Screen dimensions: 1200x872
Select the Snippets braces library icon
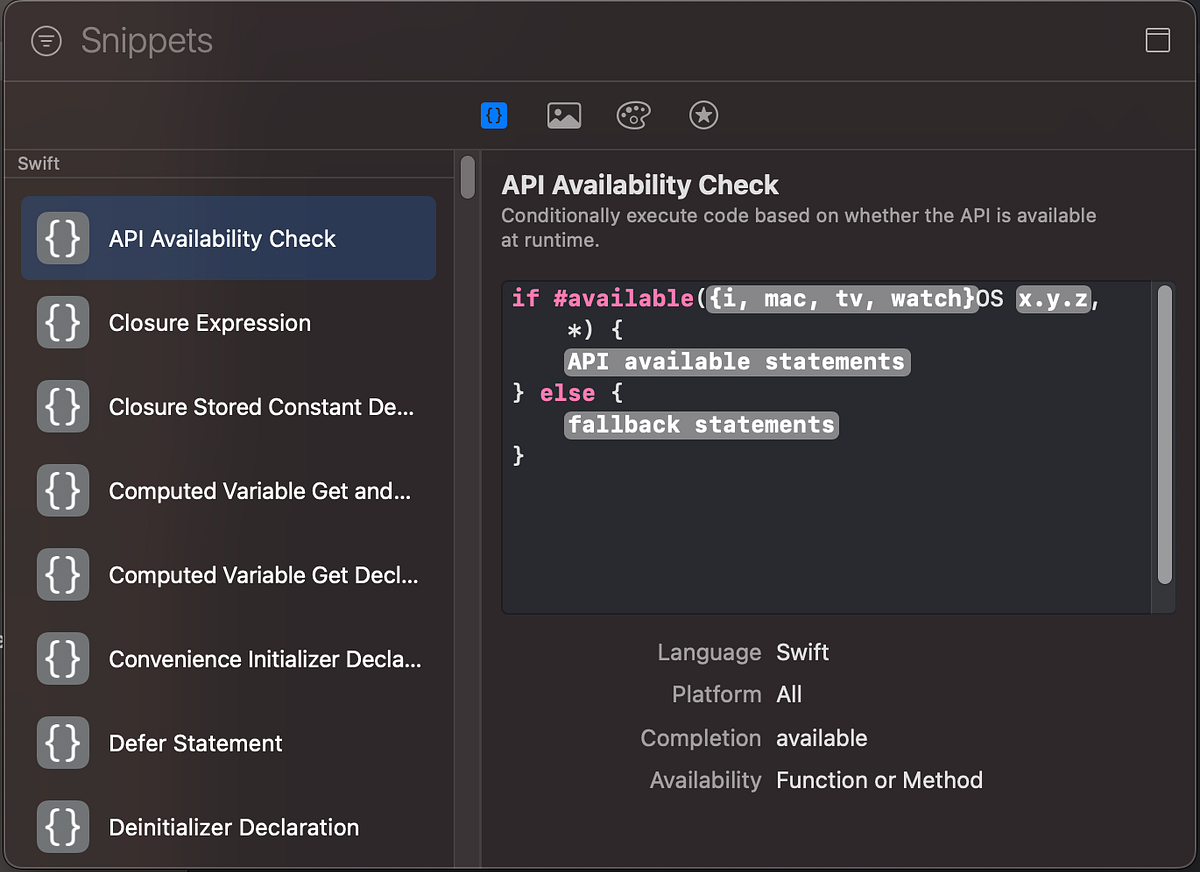(x=494, y=115)
